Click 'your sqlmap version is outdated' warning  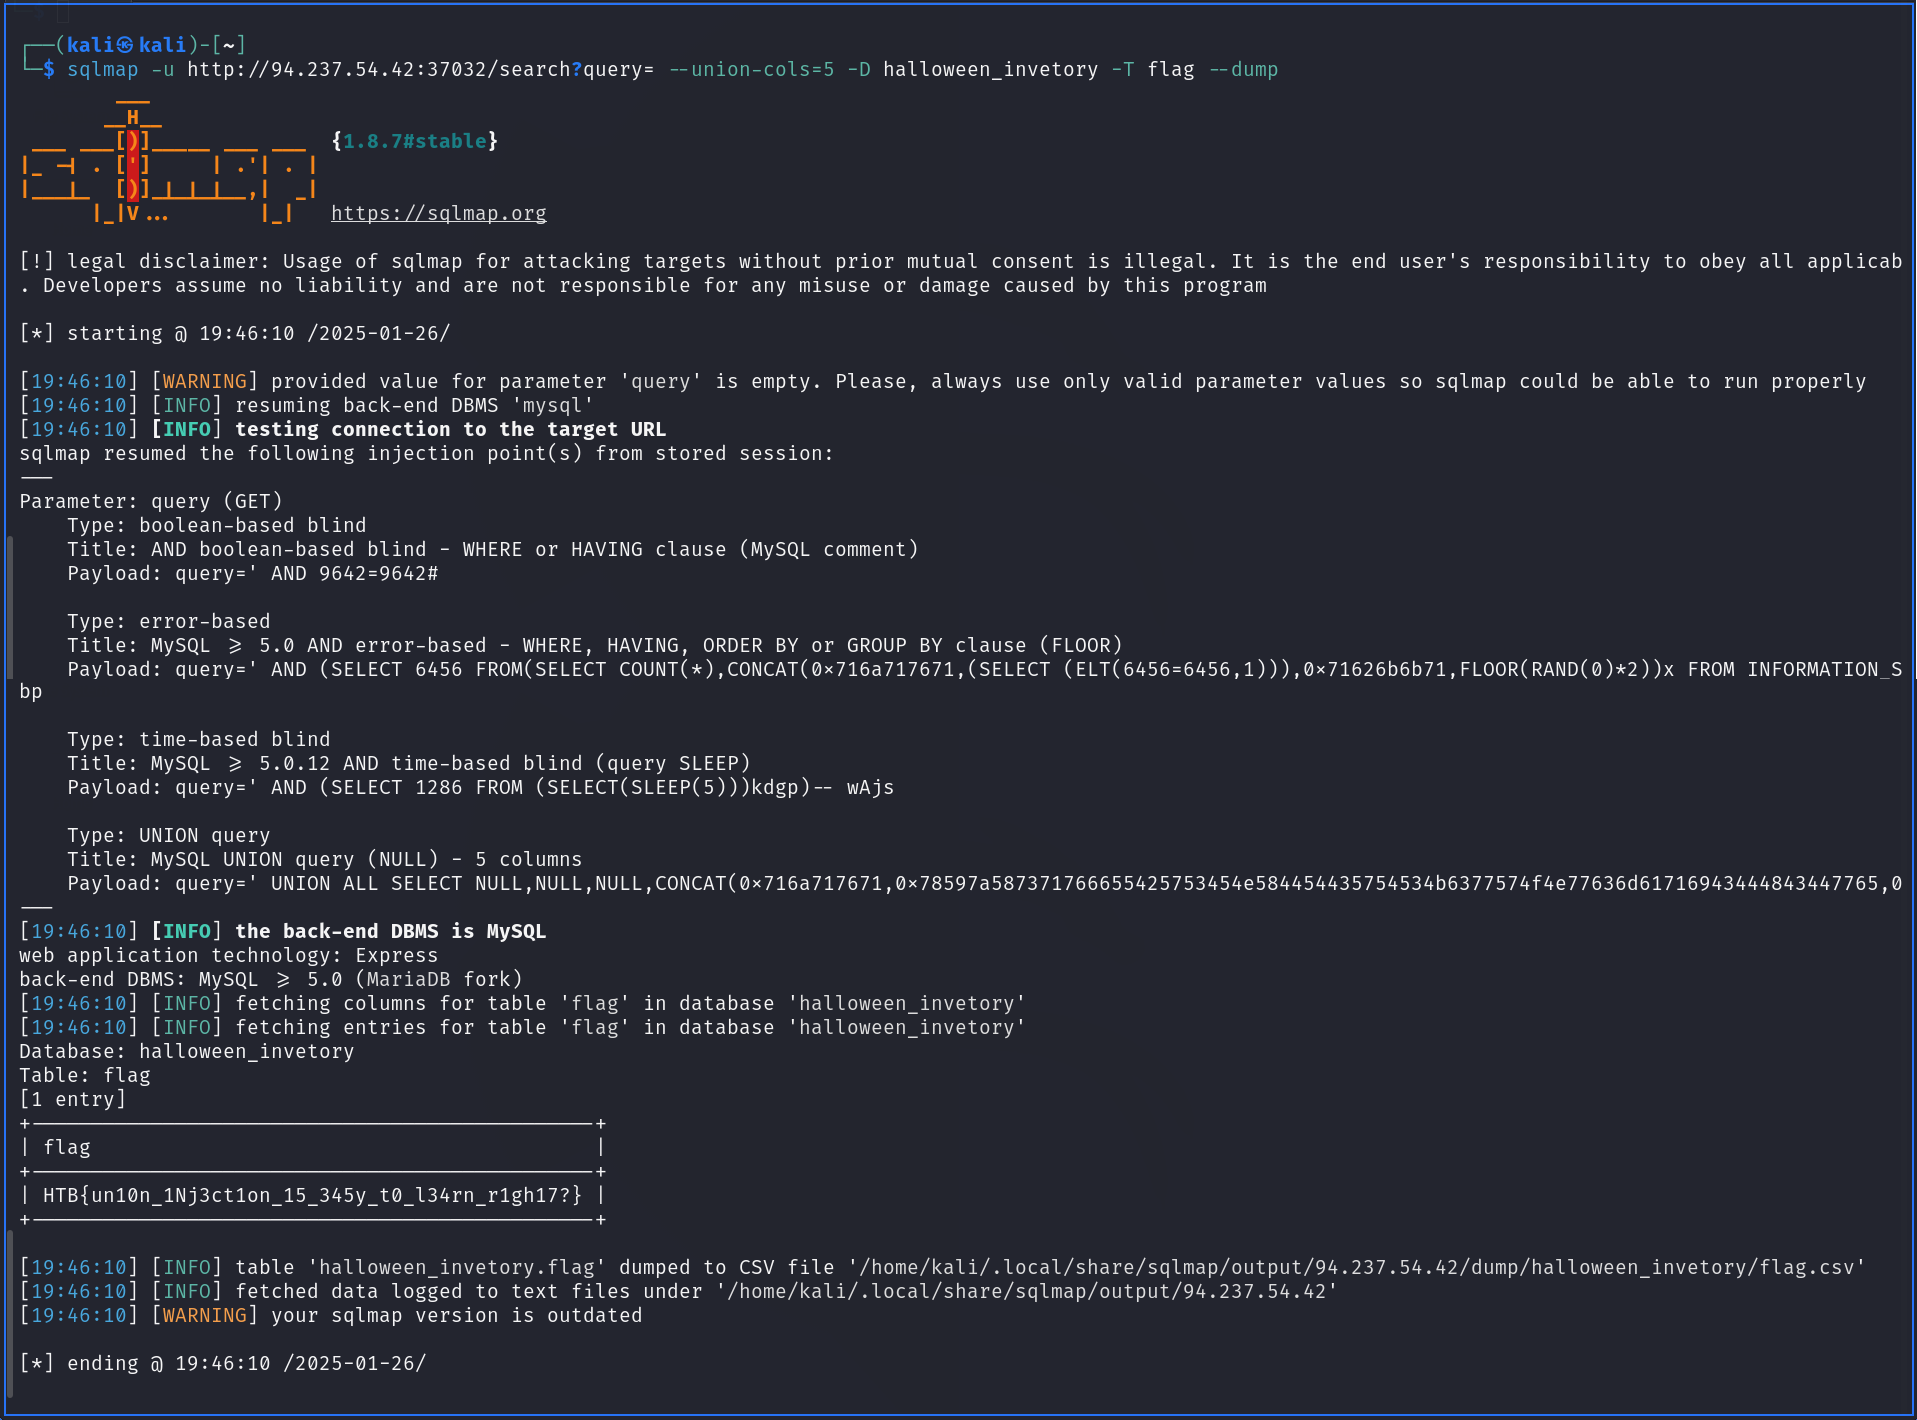click(x=331, y=1315)
